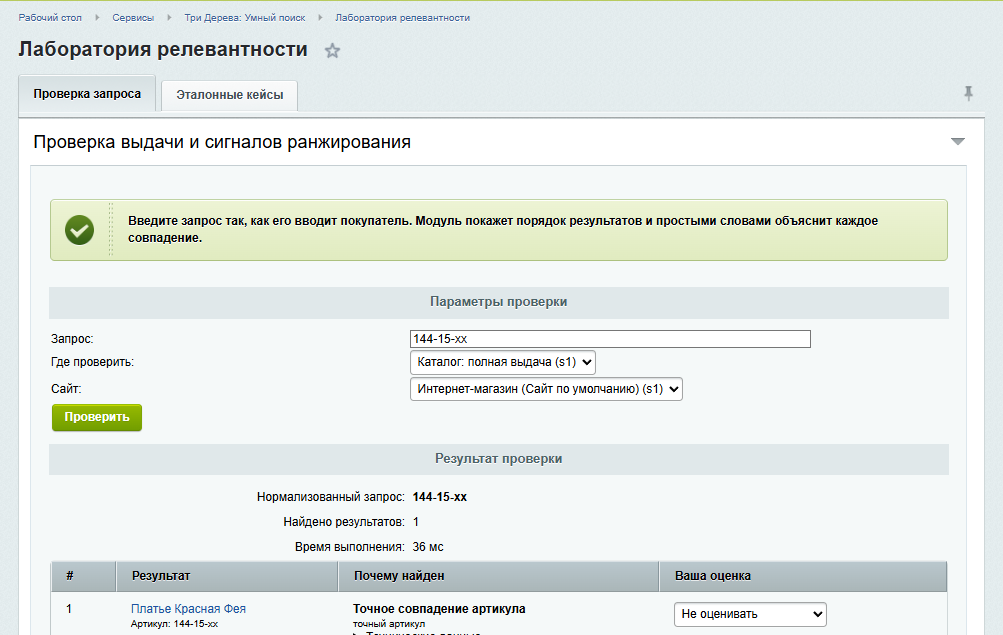Viewport: 1003px width, 635px height.
Task: Open the Где проверить dropdown
Action: [503, 362]
